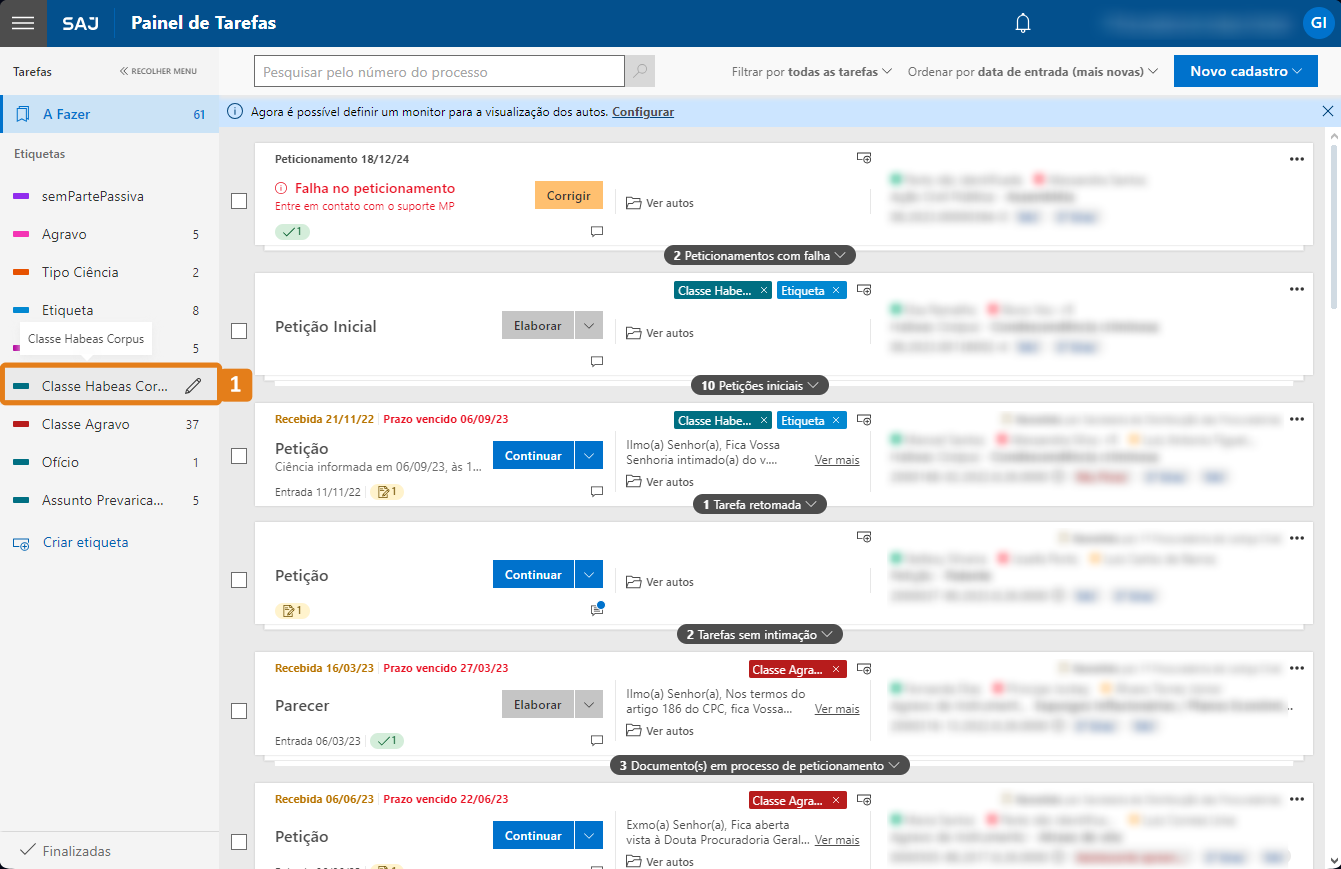Open the three-dots menu on Falha no peticionamento card
1341x869 pixels.
[1296, 159]
